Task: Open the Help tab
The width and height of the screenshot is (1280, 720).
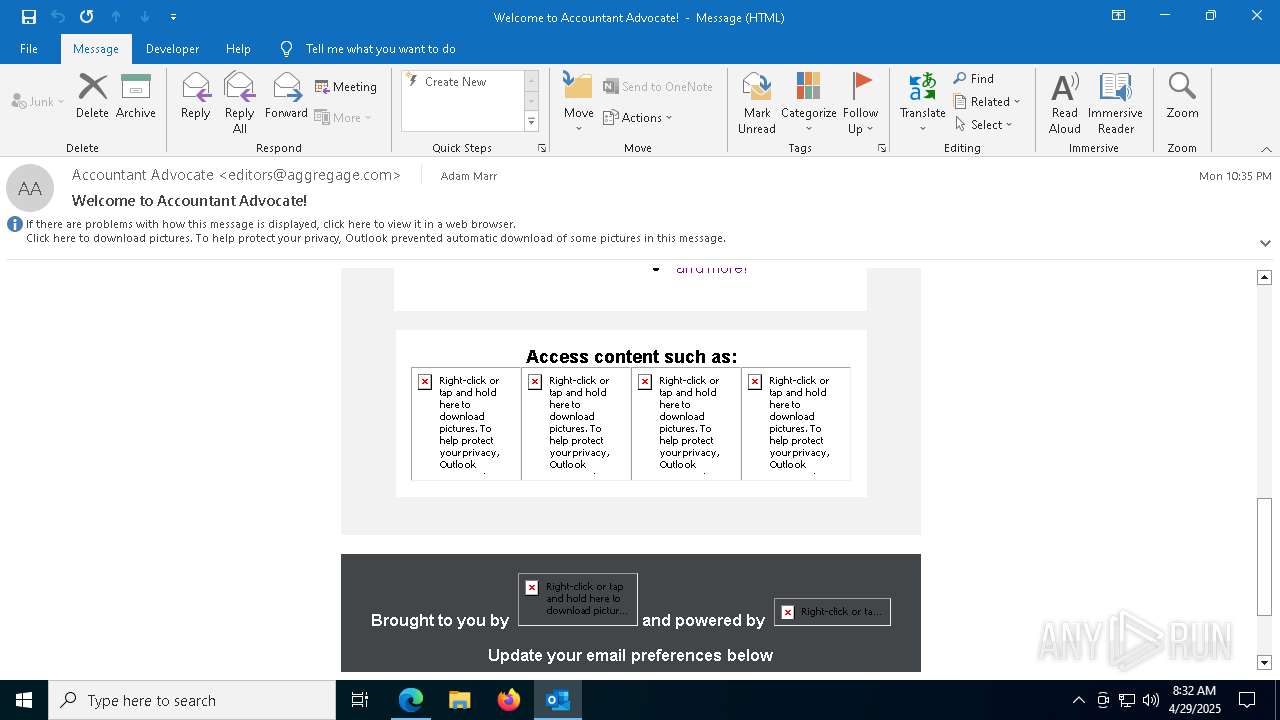Action: (x=238, y=49)
